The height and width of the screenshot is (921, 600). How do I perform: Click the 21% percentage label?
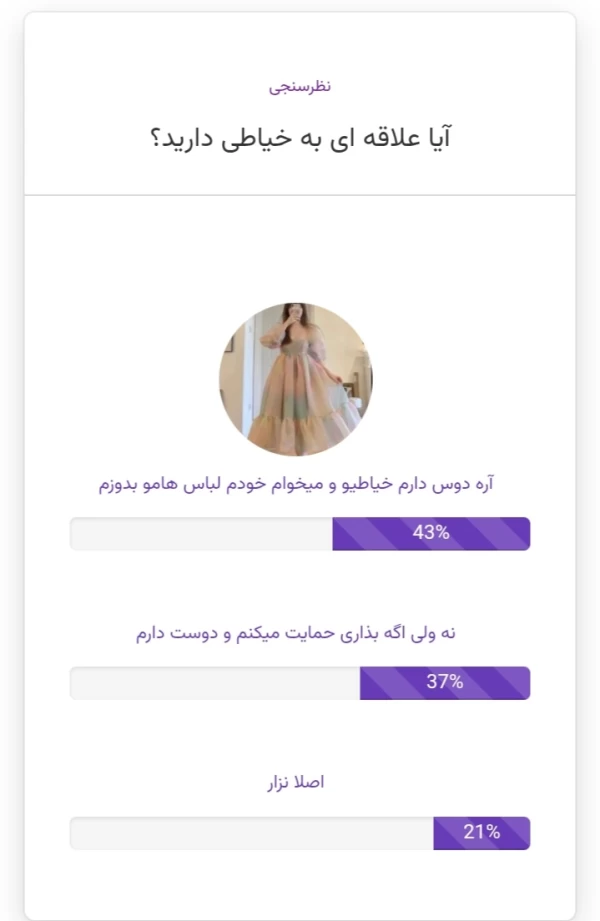[484, 831]
